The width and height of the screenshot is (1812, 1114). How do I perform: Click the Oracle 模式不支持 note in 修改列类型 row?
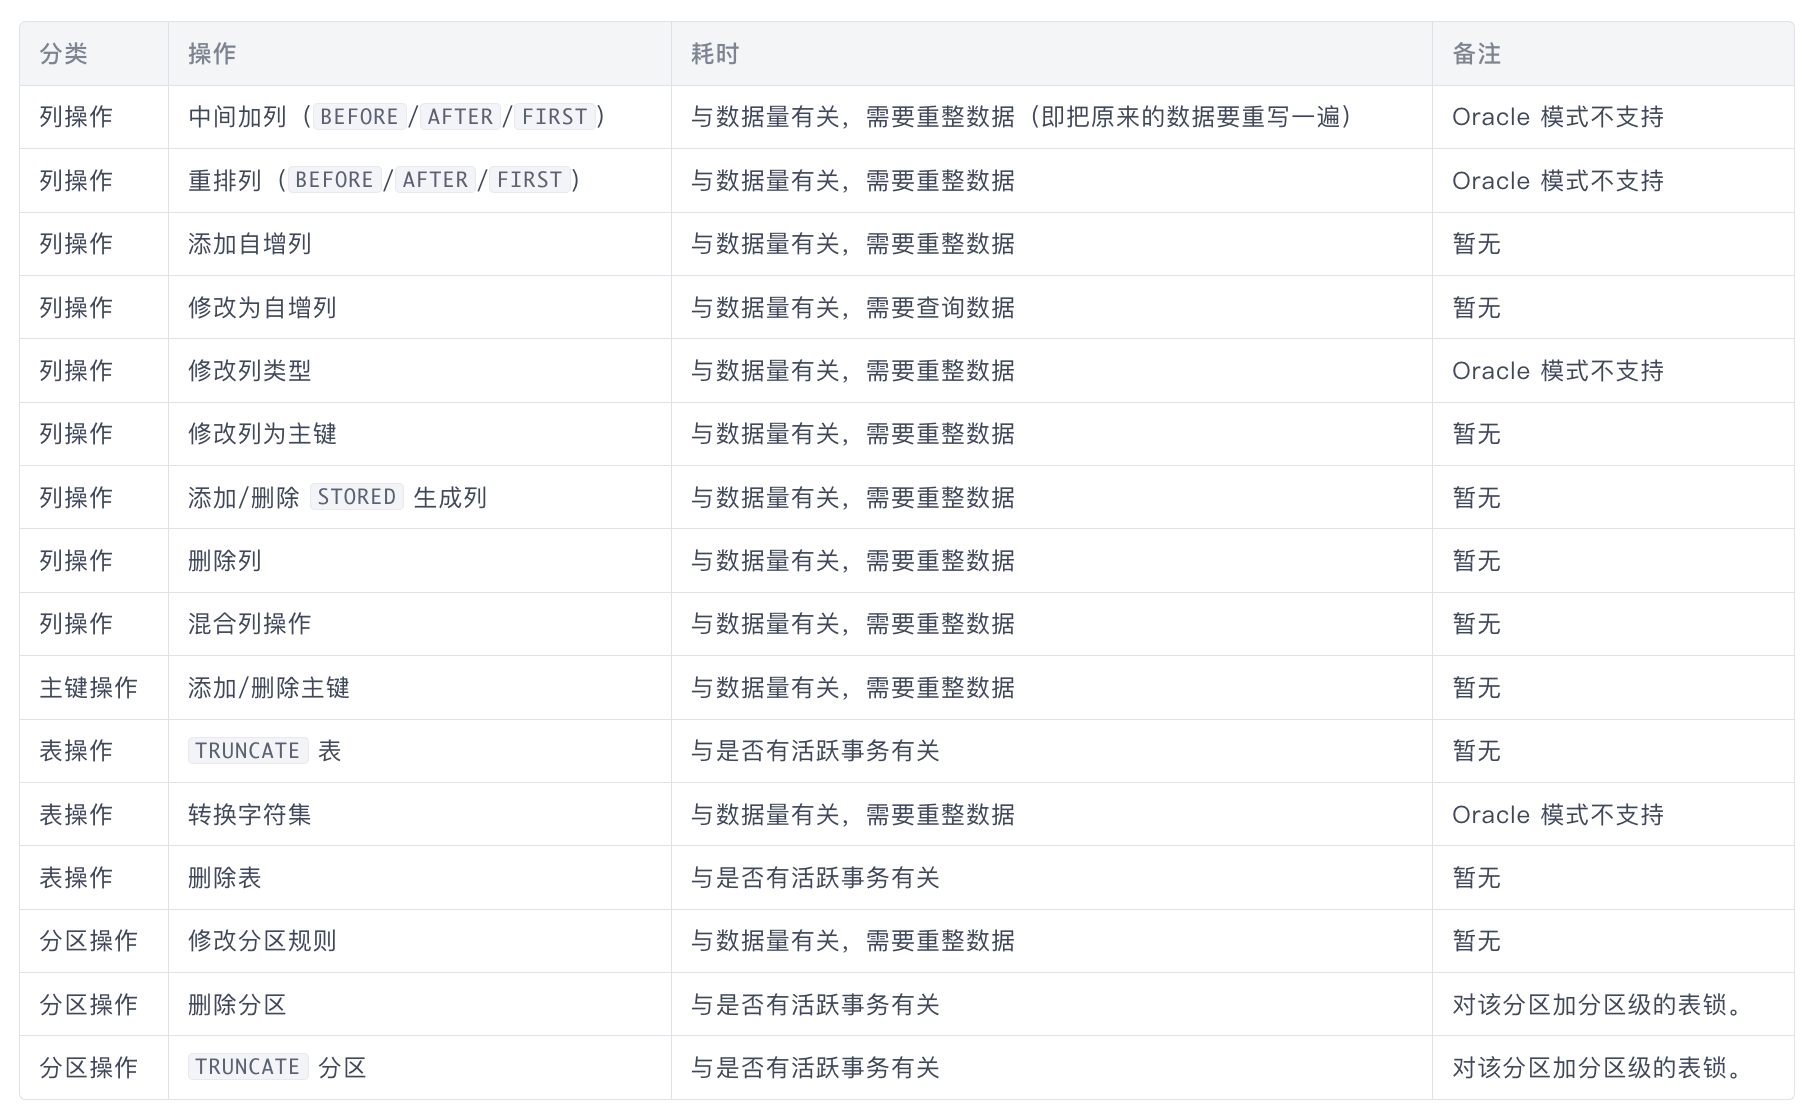point(1559,370)
